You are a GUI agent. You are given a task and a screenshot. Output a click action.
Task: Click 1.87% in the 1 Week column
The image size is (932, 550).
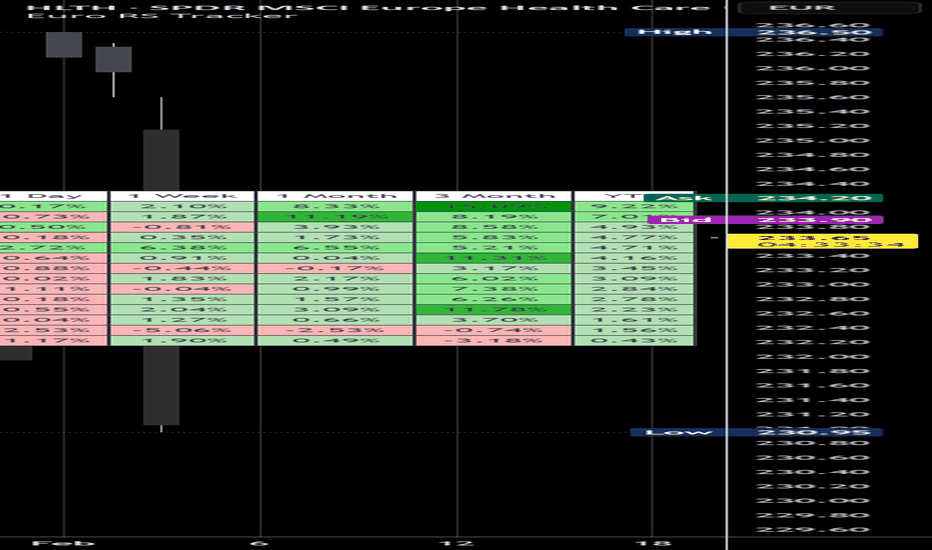(182, 216)
